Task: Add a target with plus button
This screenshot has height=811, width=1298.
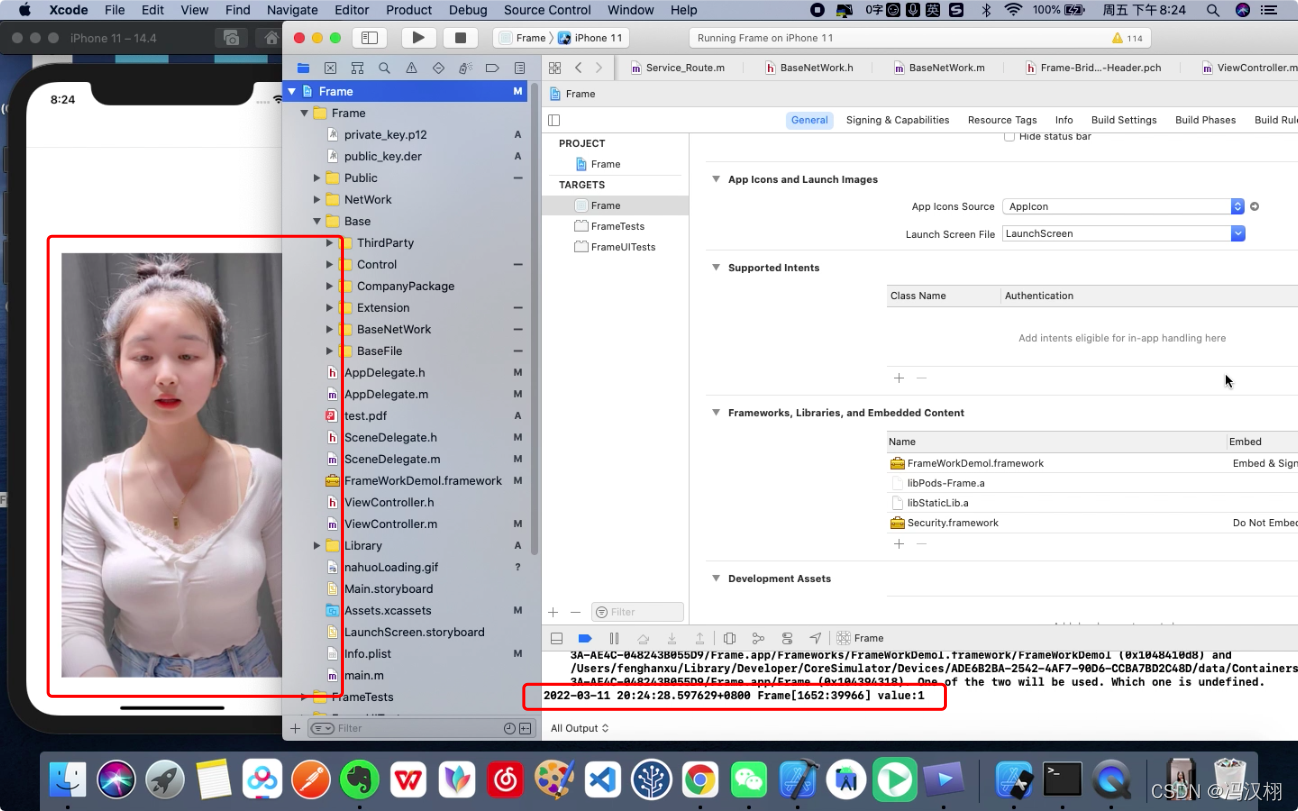Action: [x=553, y=612]
